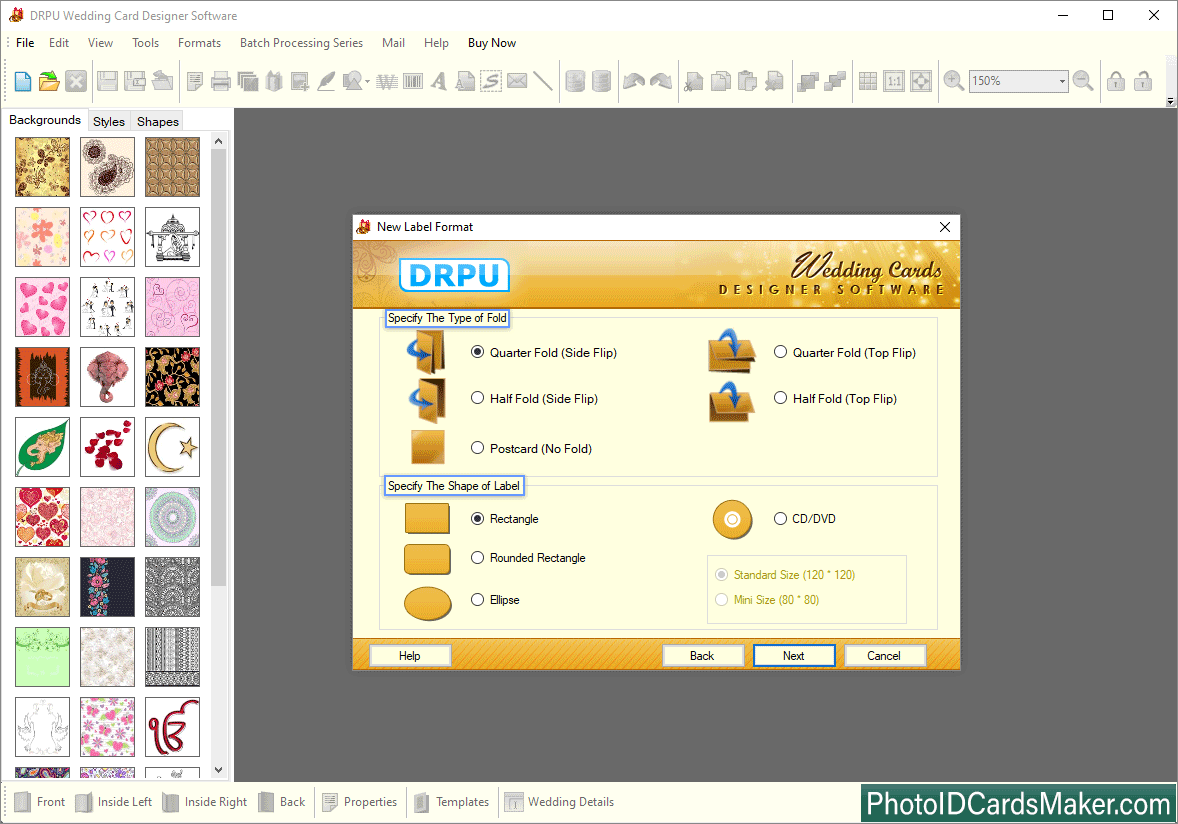The image size is (1178, 824).
Task: Click the backgrounds list scroll down arrow
Action: [219, 770]
